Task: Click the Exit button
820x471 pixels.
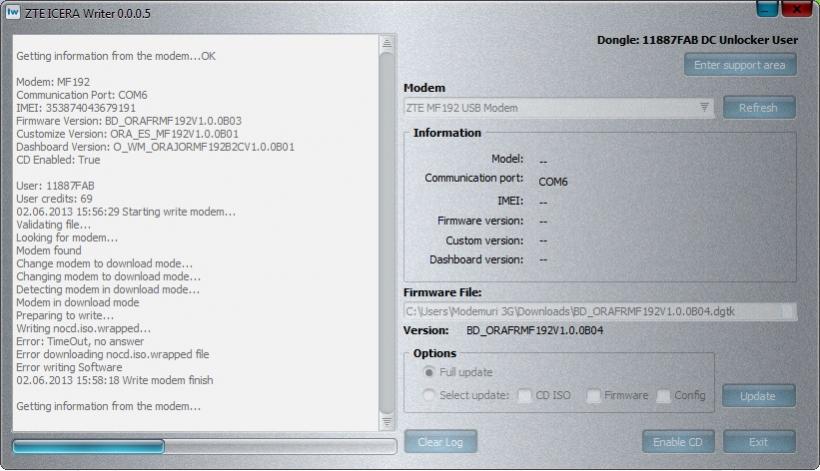Action: coord(759,442)
